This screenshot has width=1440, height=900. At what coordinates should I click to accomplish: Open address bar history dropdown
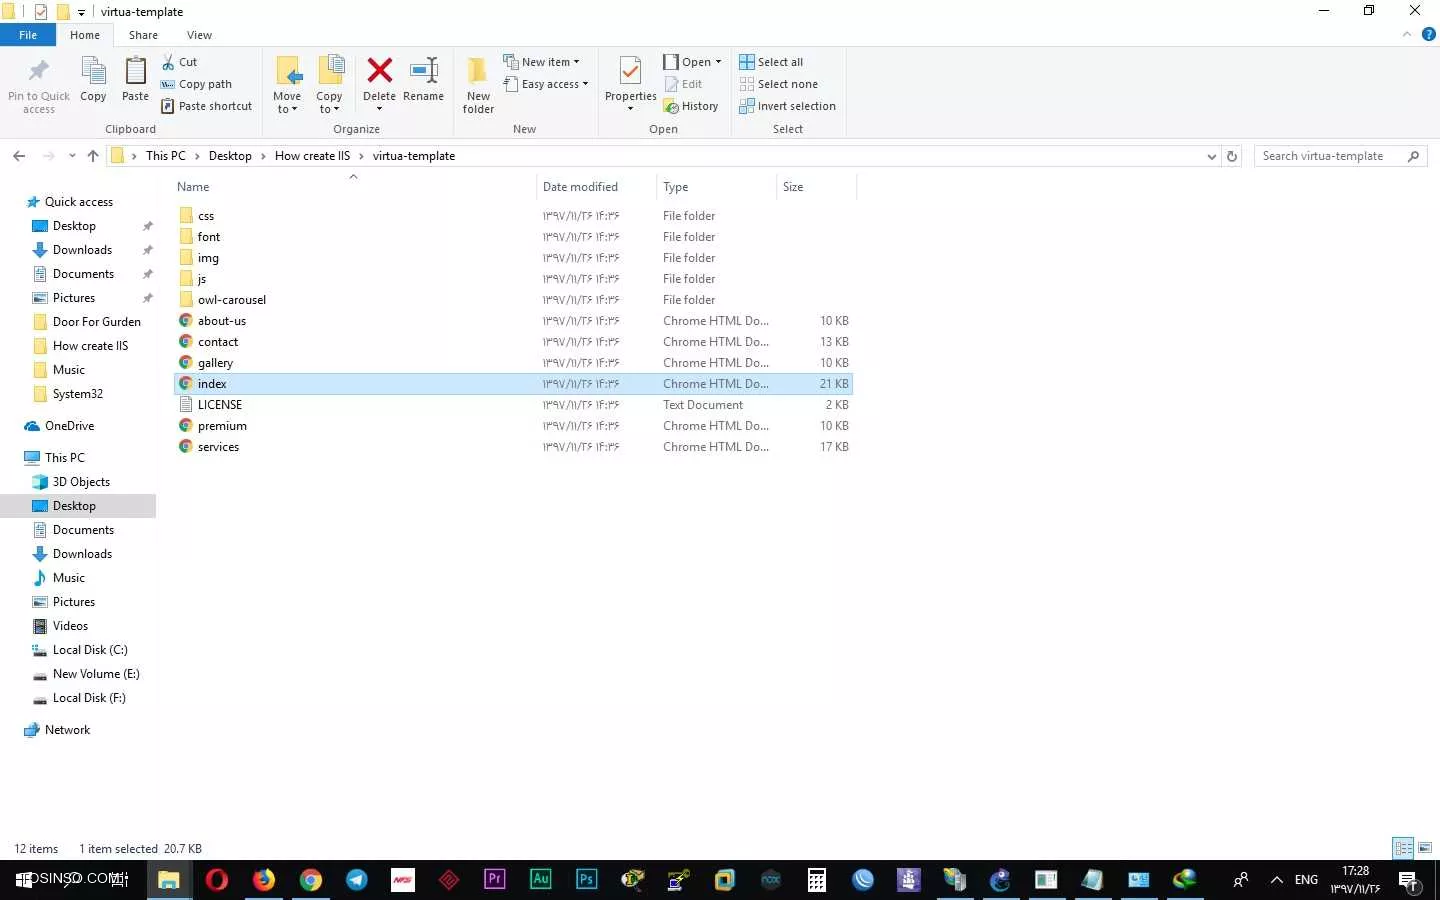click(x=1212, y=156)
